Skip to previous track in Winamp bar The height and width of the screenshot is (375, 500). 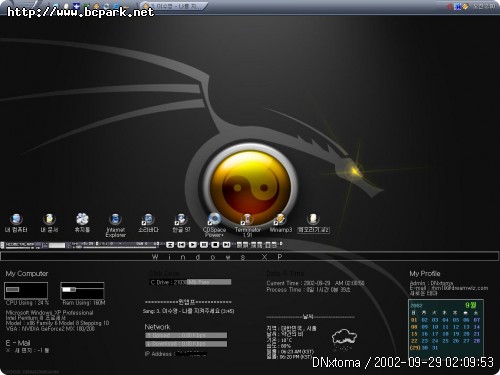click(x=181, y=245)
